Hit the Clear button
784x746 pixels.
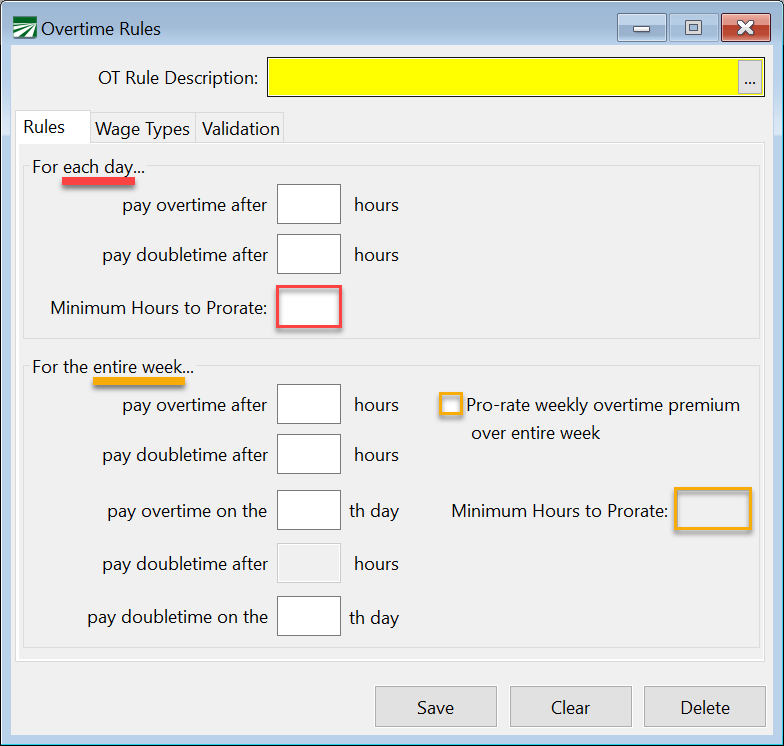570,707
